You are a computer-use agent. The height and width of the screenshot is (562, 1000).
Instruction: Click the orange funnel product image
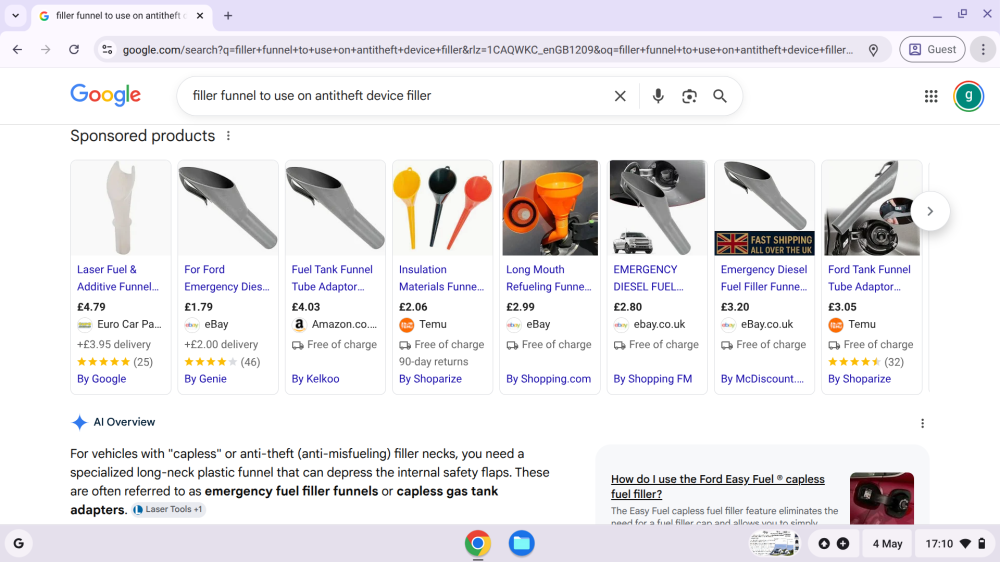click(x=550, y=207)
